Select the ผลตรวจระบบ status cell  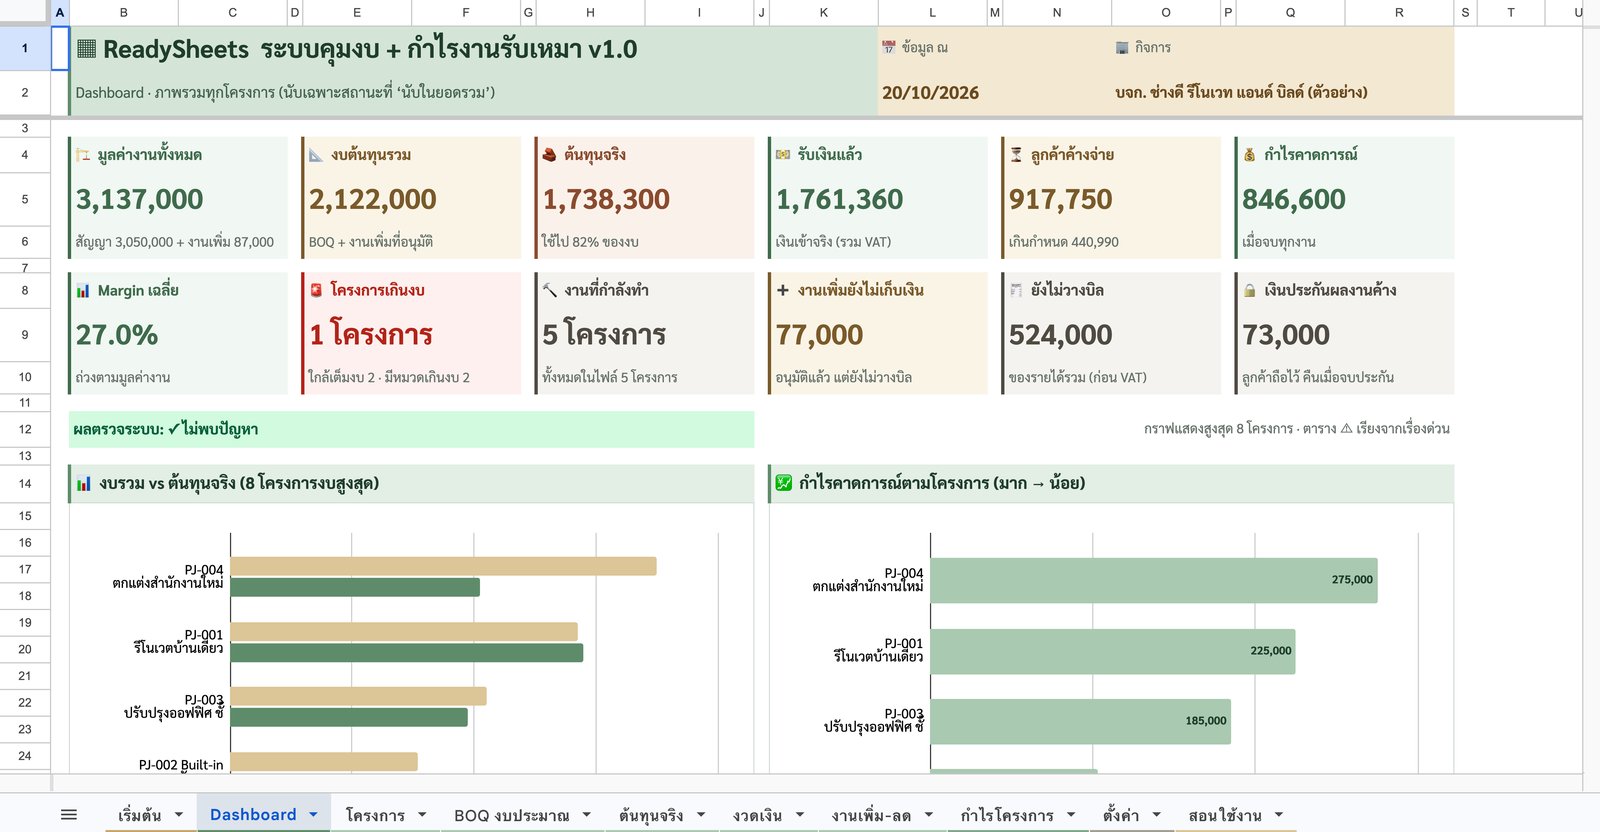pos(411,429)
